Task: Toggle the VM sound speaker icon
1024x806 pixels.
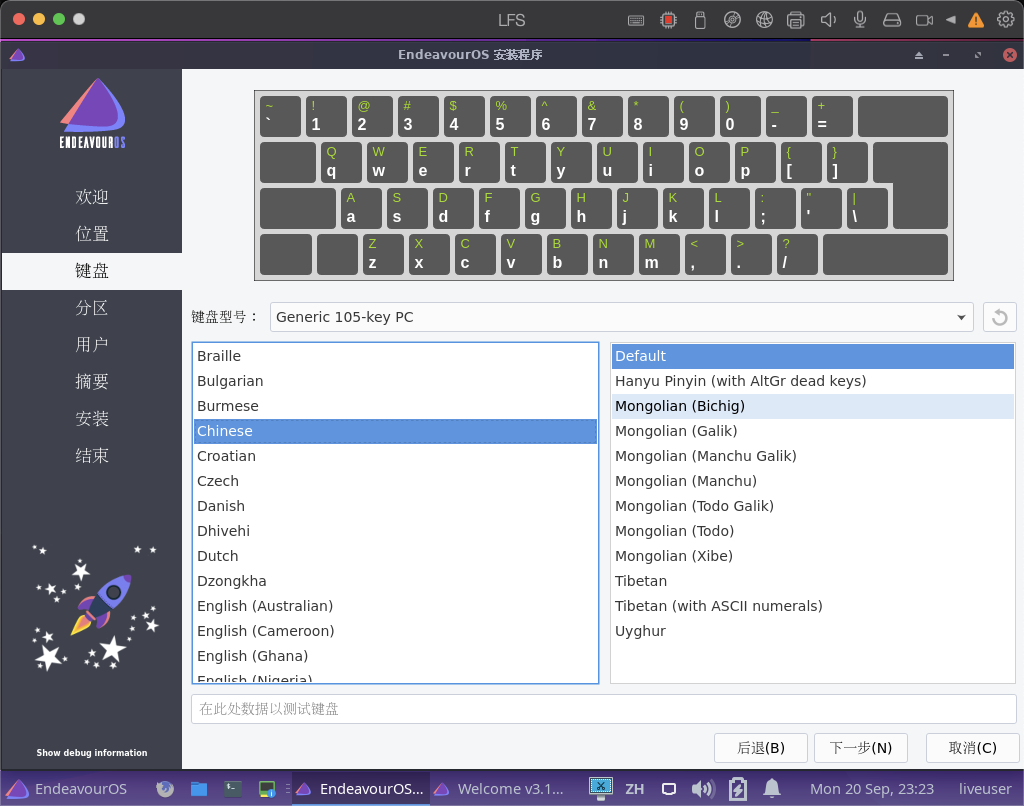Action: click(x=828, y=20)
